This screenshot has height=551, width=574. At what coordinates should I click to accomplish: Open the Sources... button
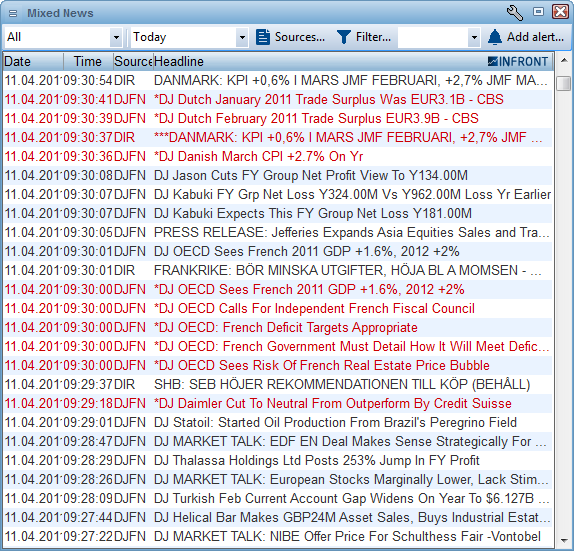point(291,37)
